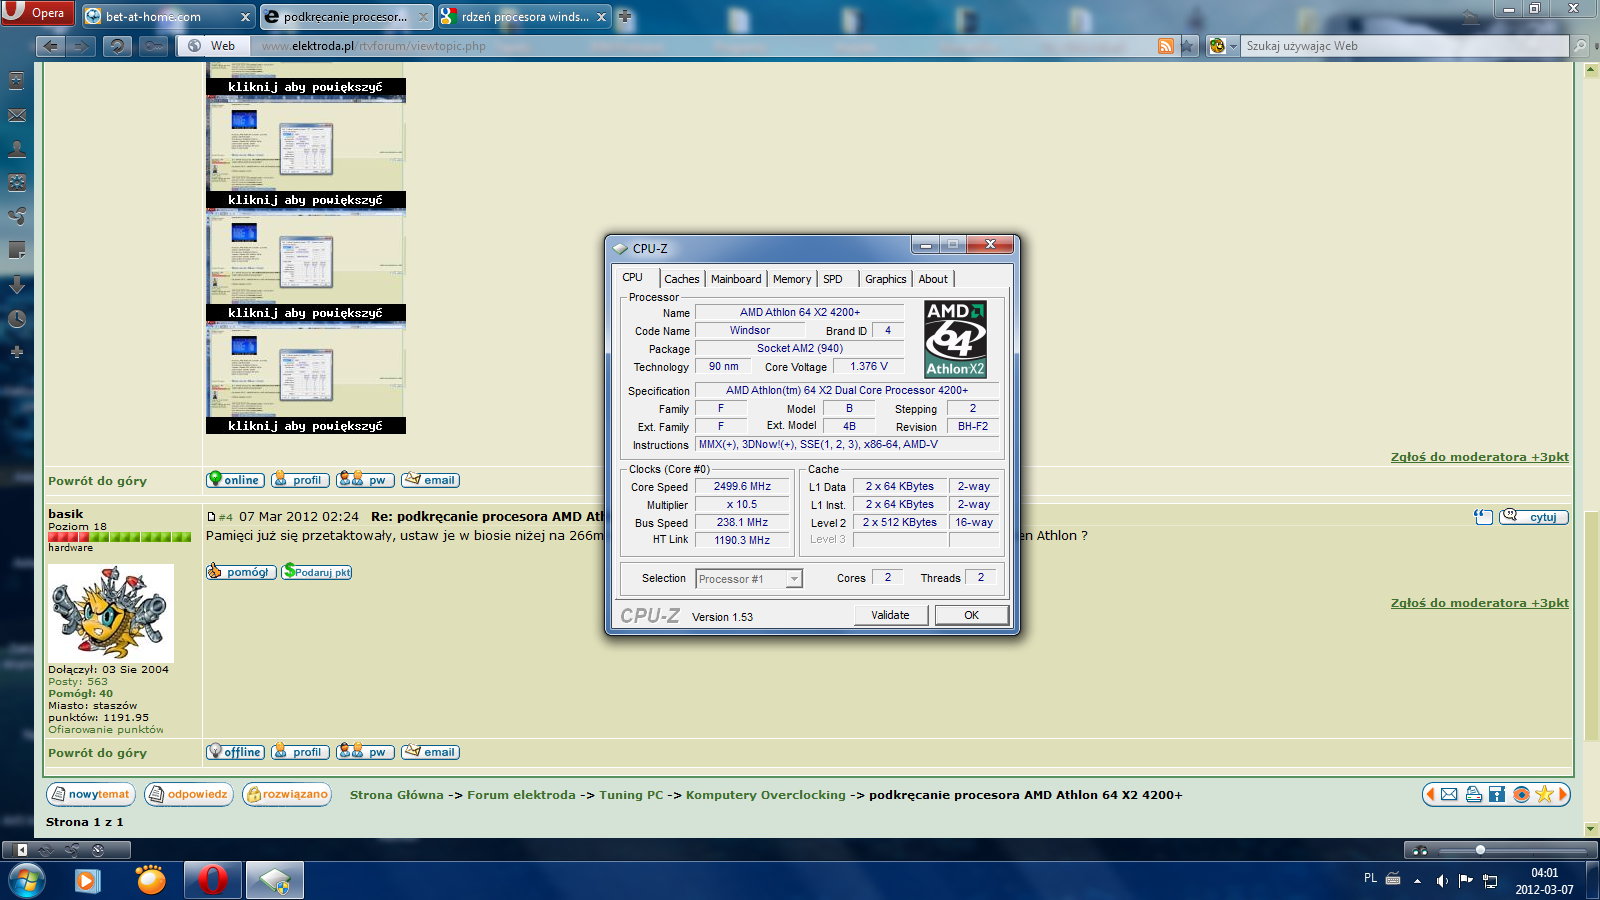The width and height of the screenshot is (1600, 900).
Task: Open the Mainboard tab in CPU-Z
Action: [x=736, y=279]
